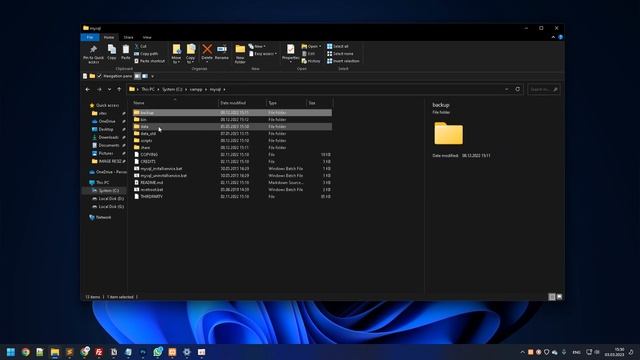The height and width of the screenshot is (360, 640).
Task: Click the Back navigation arrow
Action: (x=88, y=89)
